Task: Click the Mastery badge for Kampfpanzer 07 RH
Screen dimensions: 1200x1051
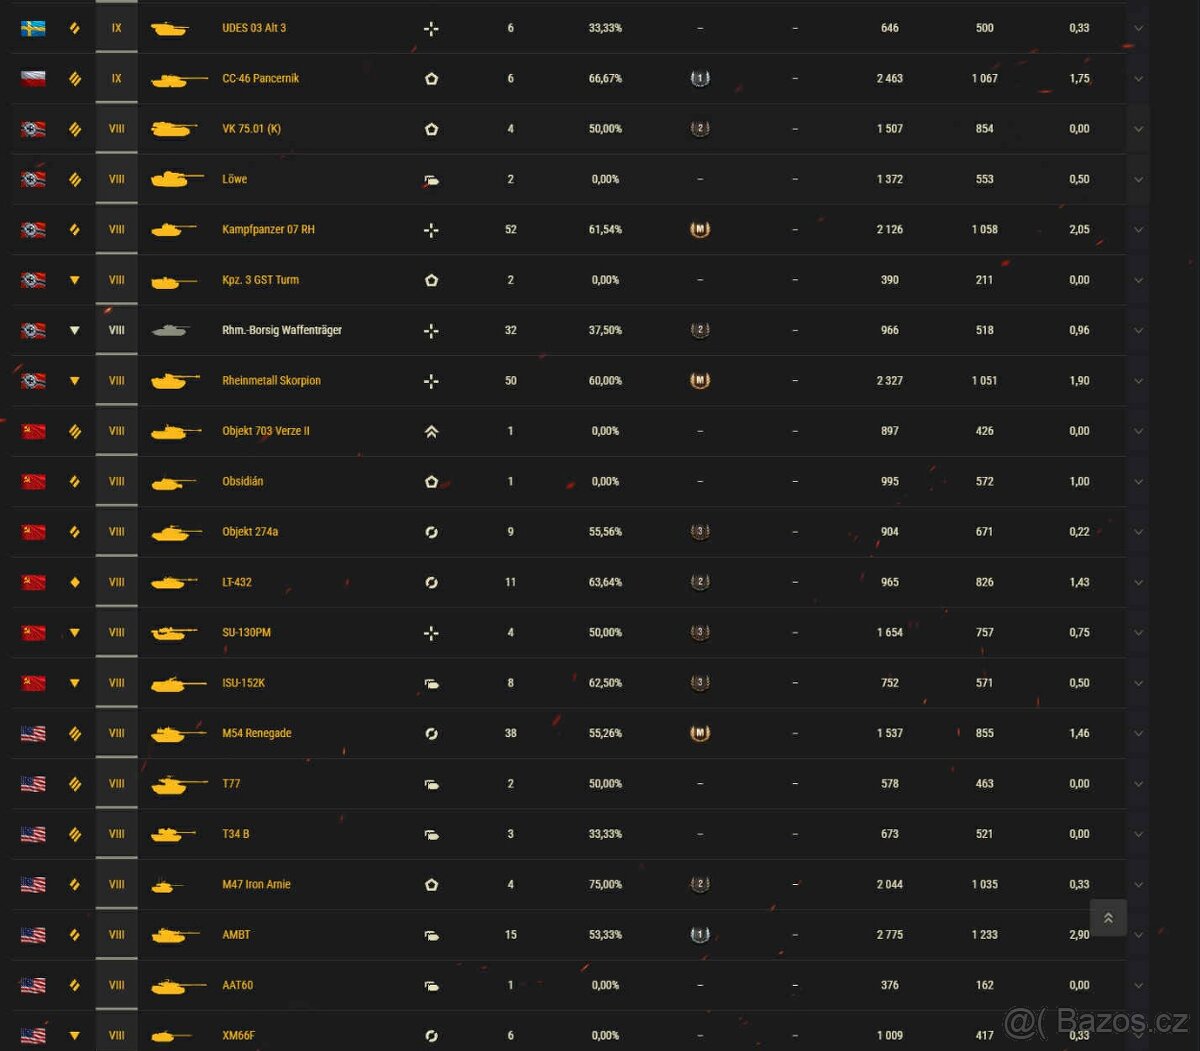Action: coord(700,229)
